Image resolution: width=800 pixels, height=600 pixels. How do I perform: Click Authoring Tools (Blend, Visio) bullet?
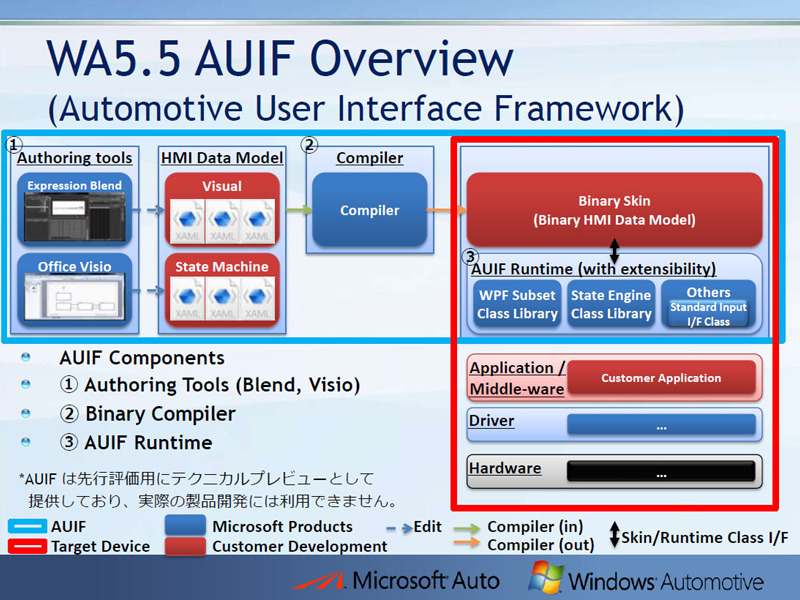(210, 385)
